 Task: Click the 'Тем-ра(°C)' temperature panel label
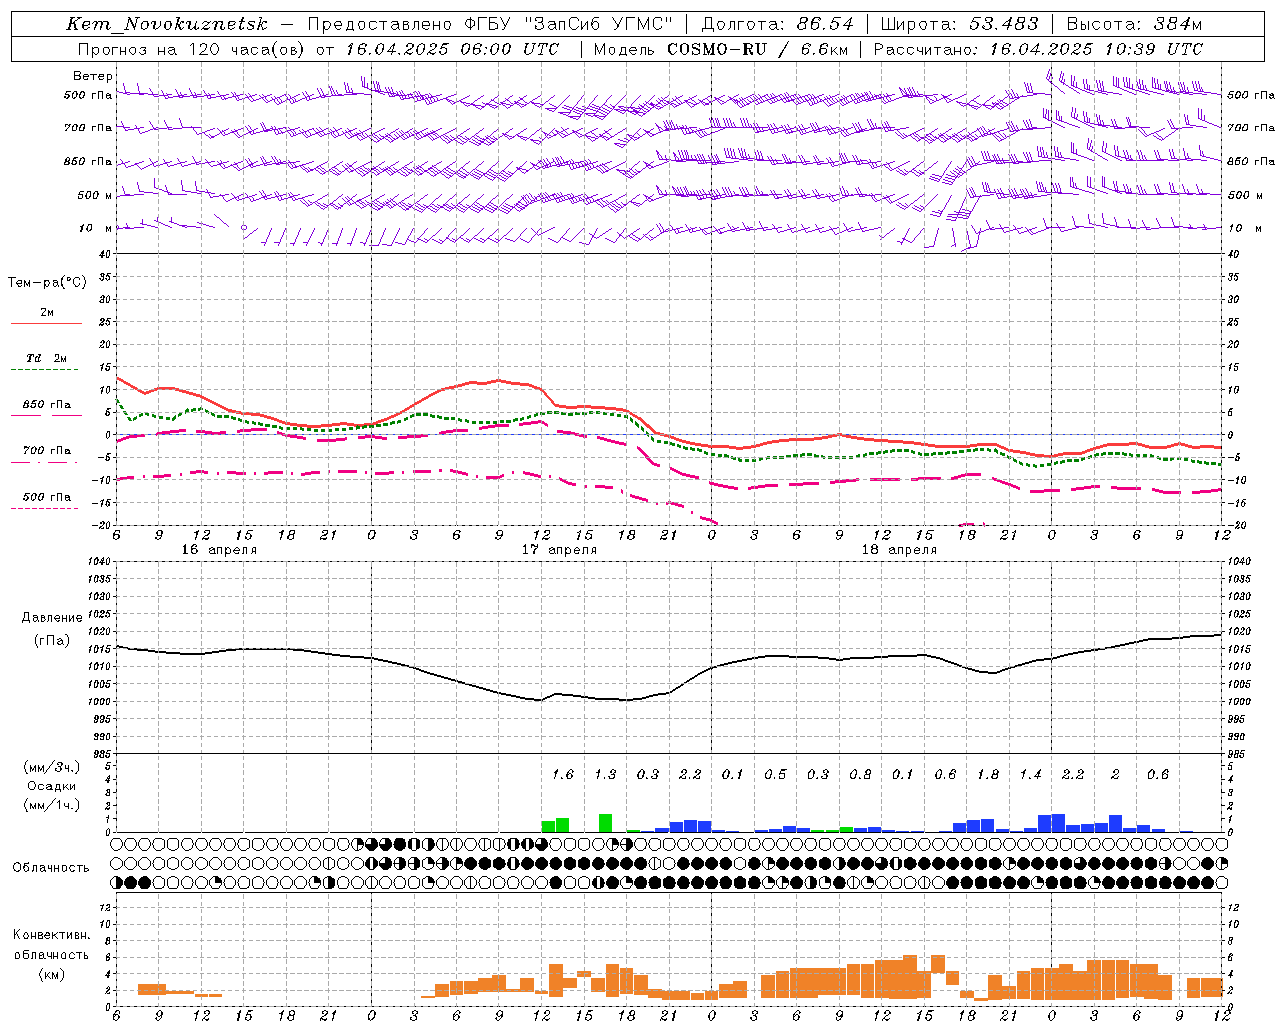click(47, 283)
